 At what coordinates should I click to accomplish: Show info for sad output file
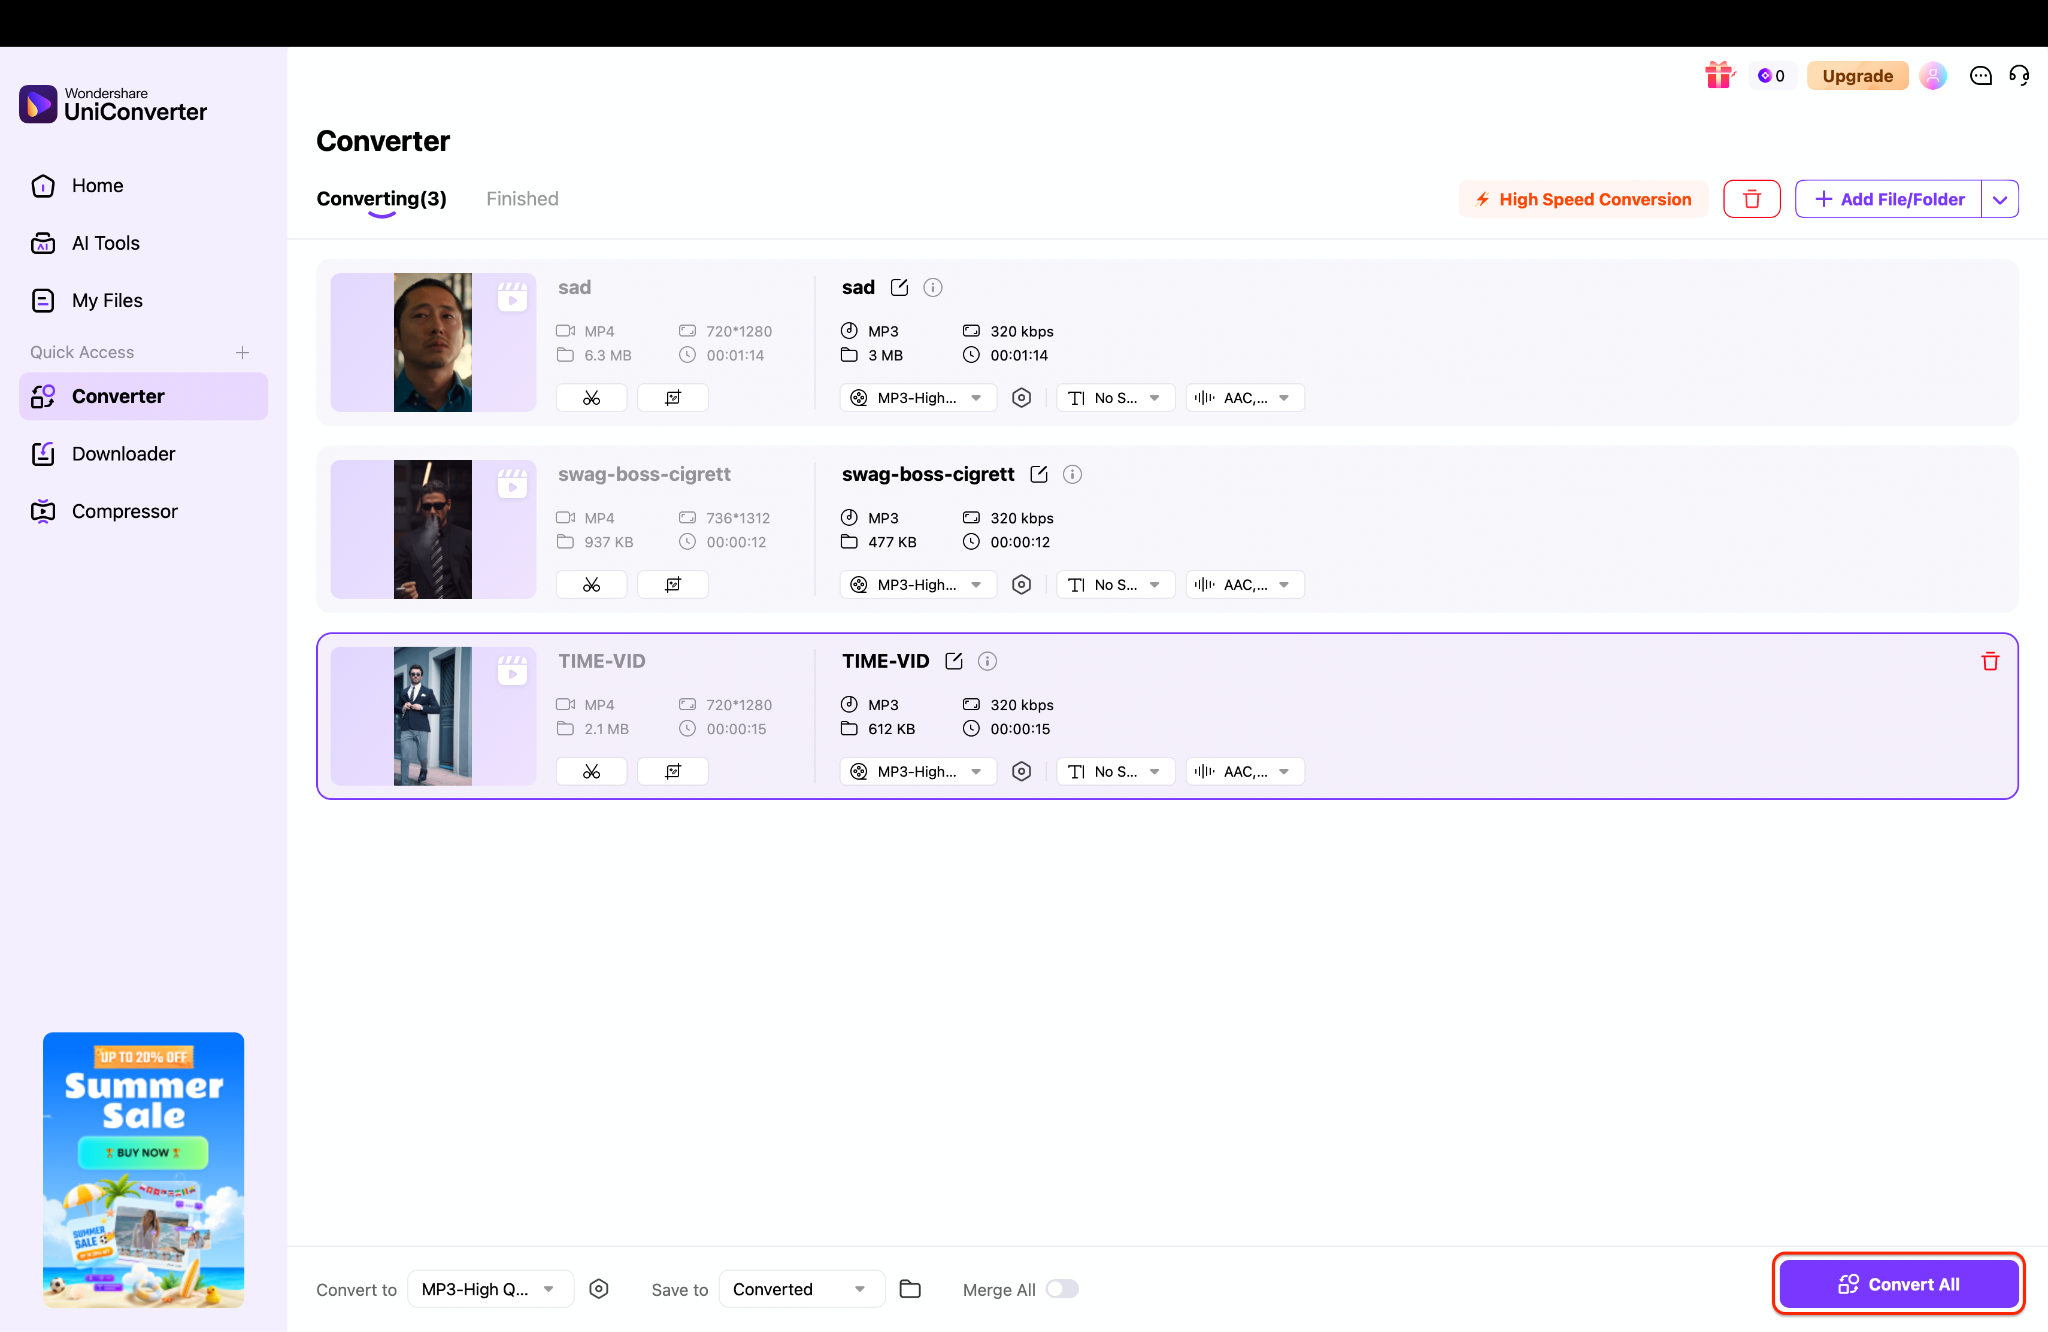coord(933,288)
